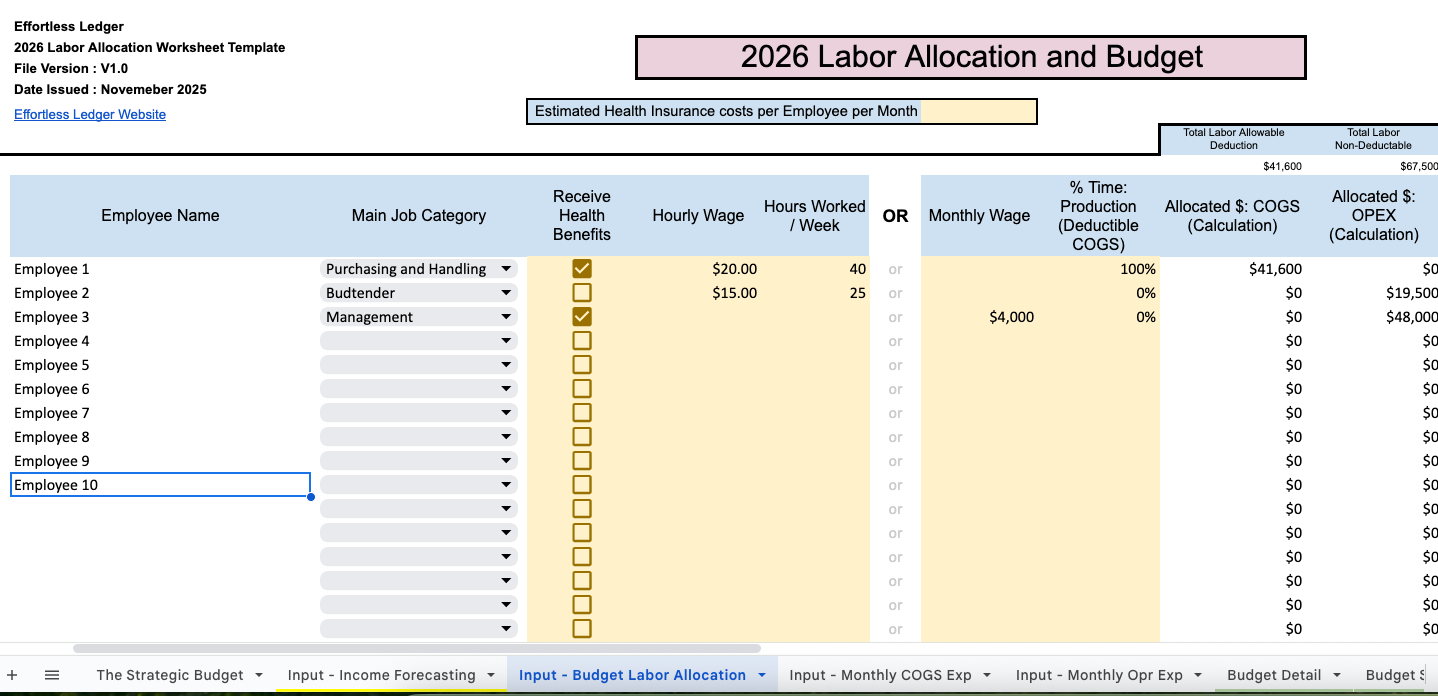Viewport: 1438px width, 696px height.
Task: Check health benefits for Employee 6
Action: [x=582, y=388]
